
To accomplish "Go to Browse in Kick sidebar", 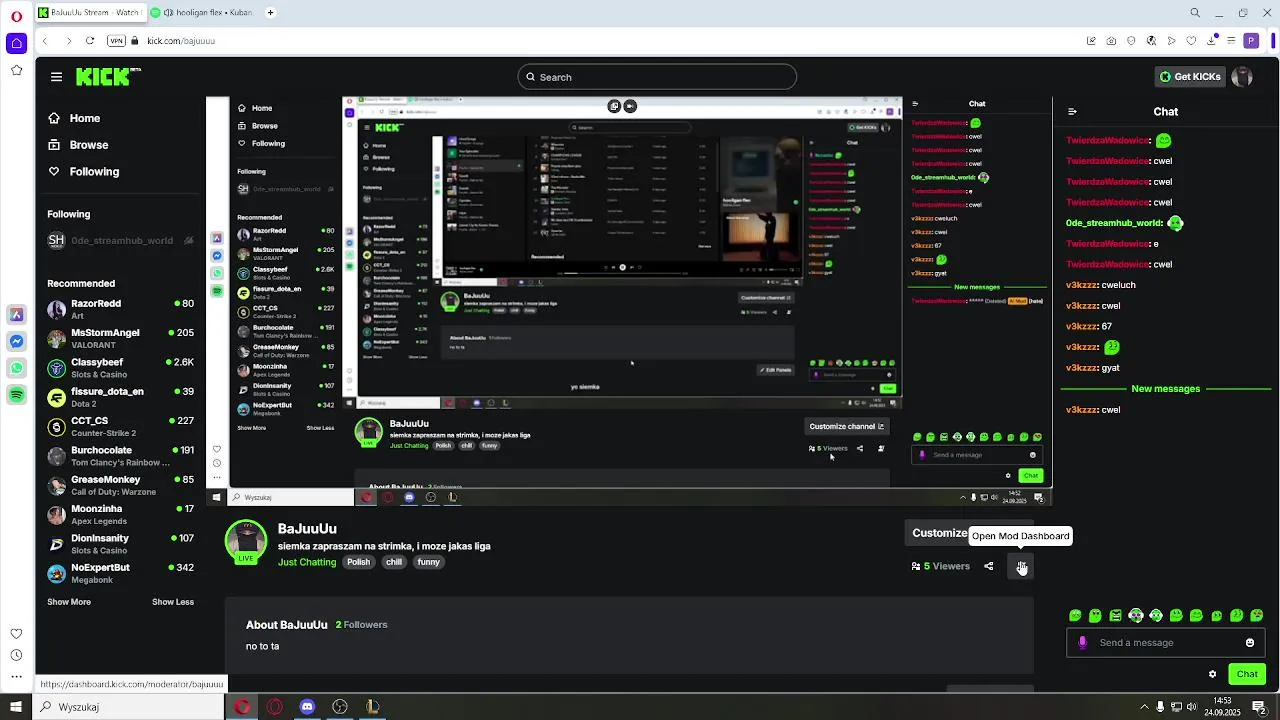I will [x=78, y=145].
